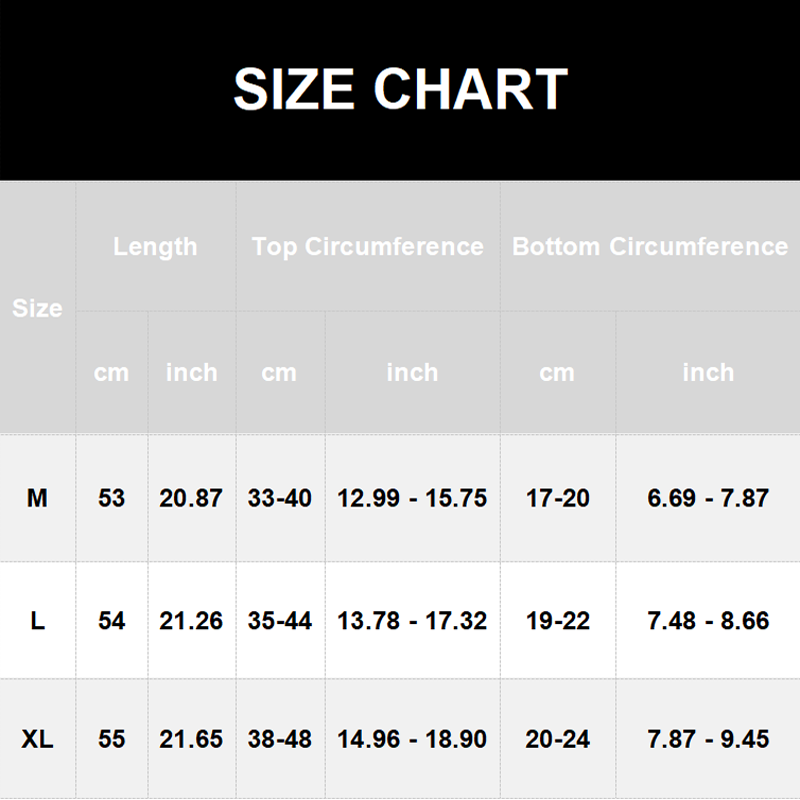Click the 7.48 - 8.66 inch cell

coord(708,621)
